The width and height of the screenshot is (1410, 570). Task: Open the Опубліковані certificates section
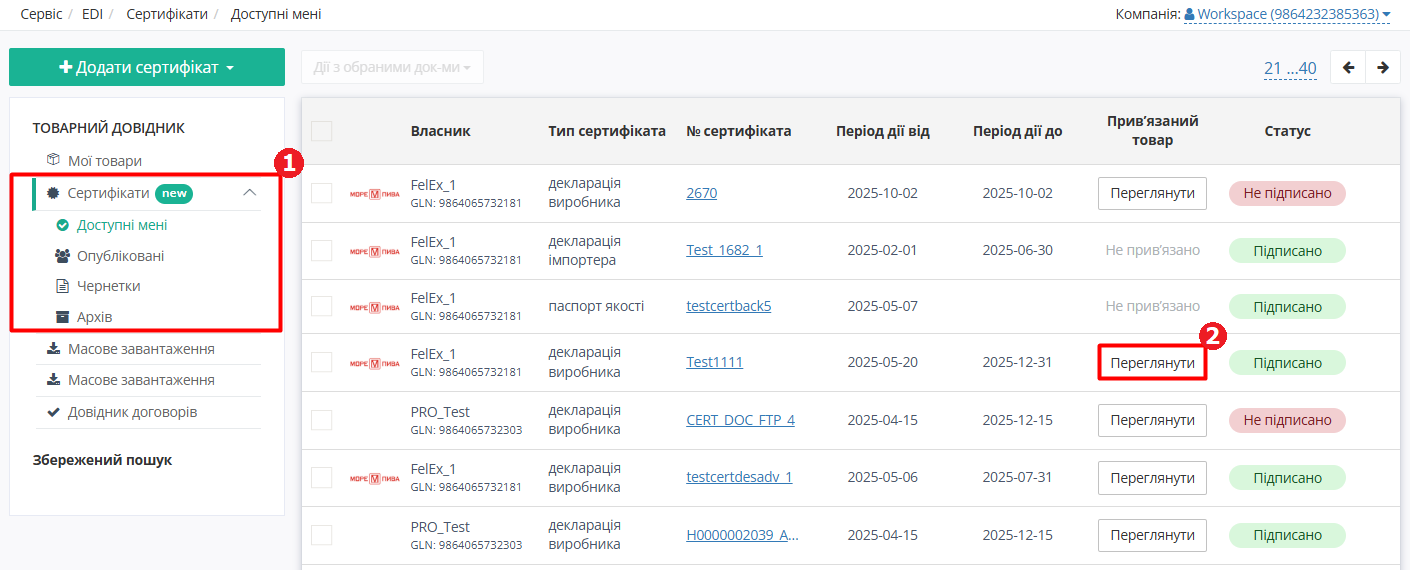(121, 256)
